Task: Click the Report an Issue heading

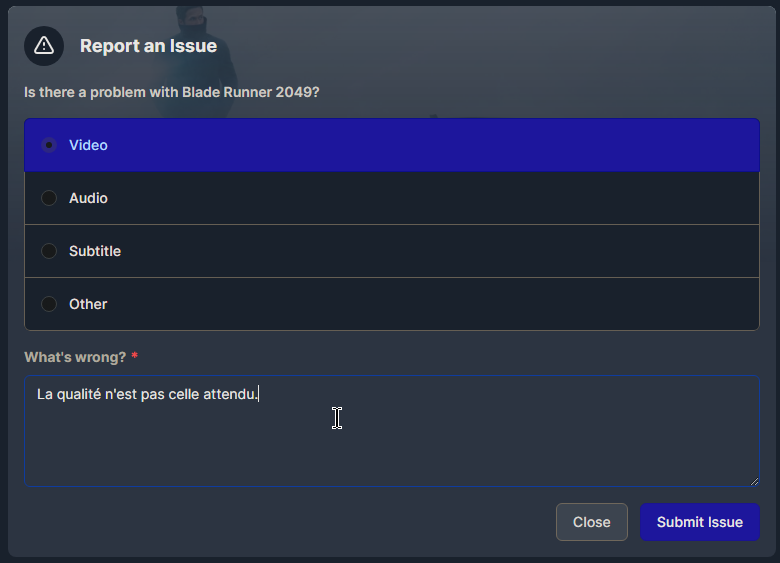Action: click(148, 46)
